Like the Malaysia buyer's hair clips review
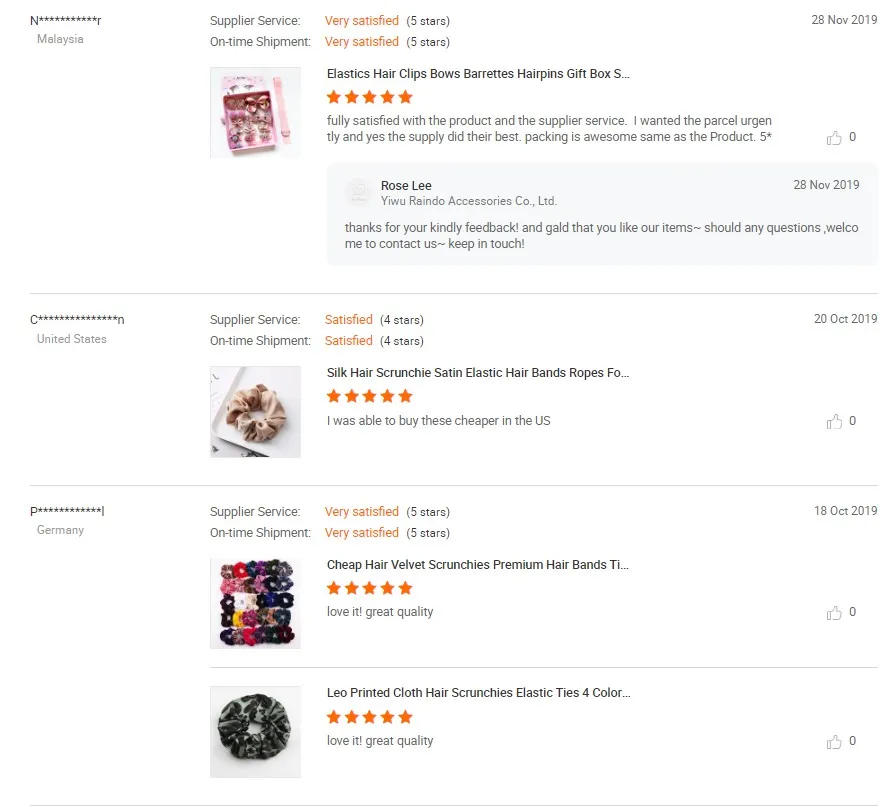 click(x=835, y=138)
